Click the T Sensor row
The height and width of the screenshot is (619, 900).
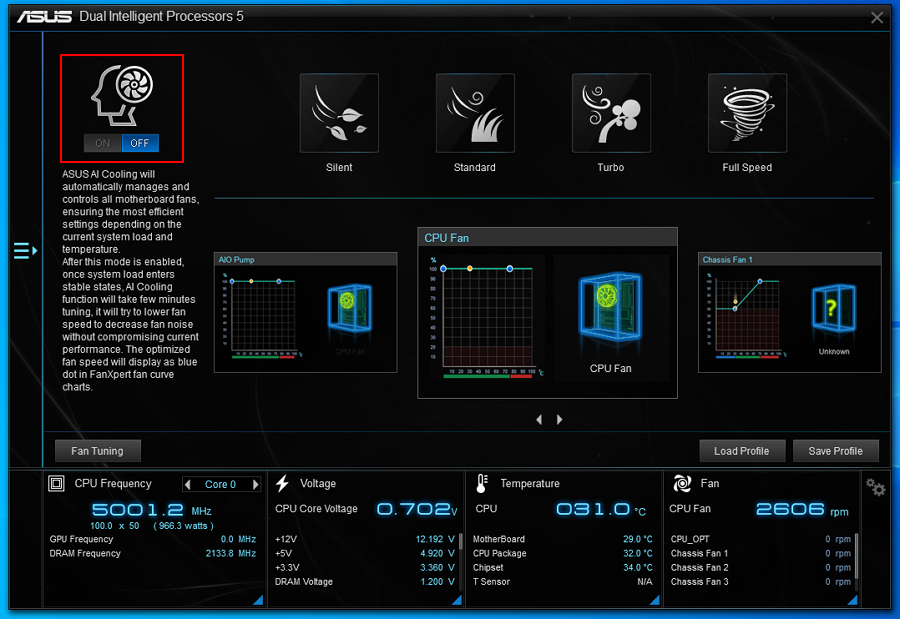[x=562, y=582]
